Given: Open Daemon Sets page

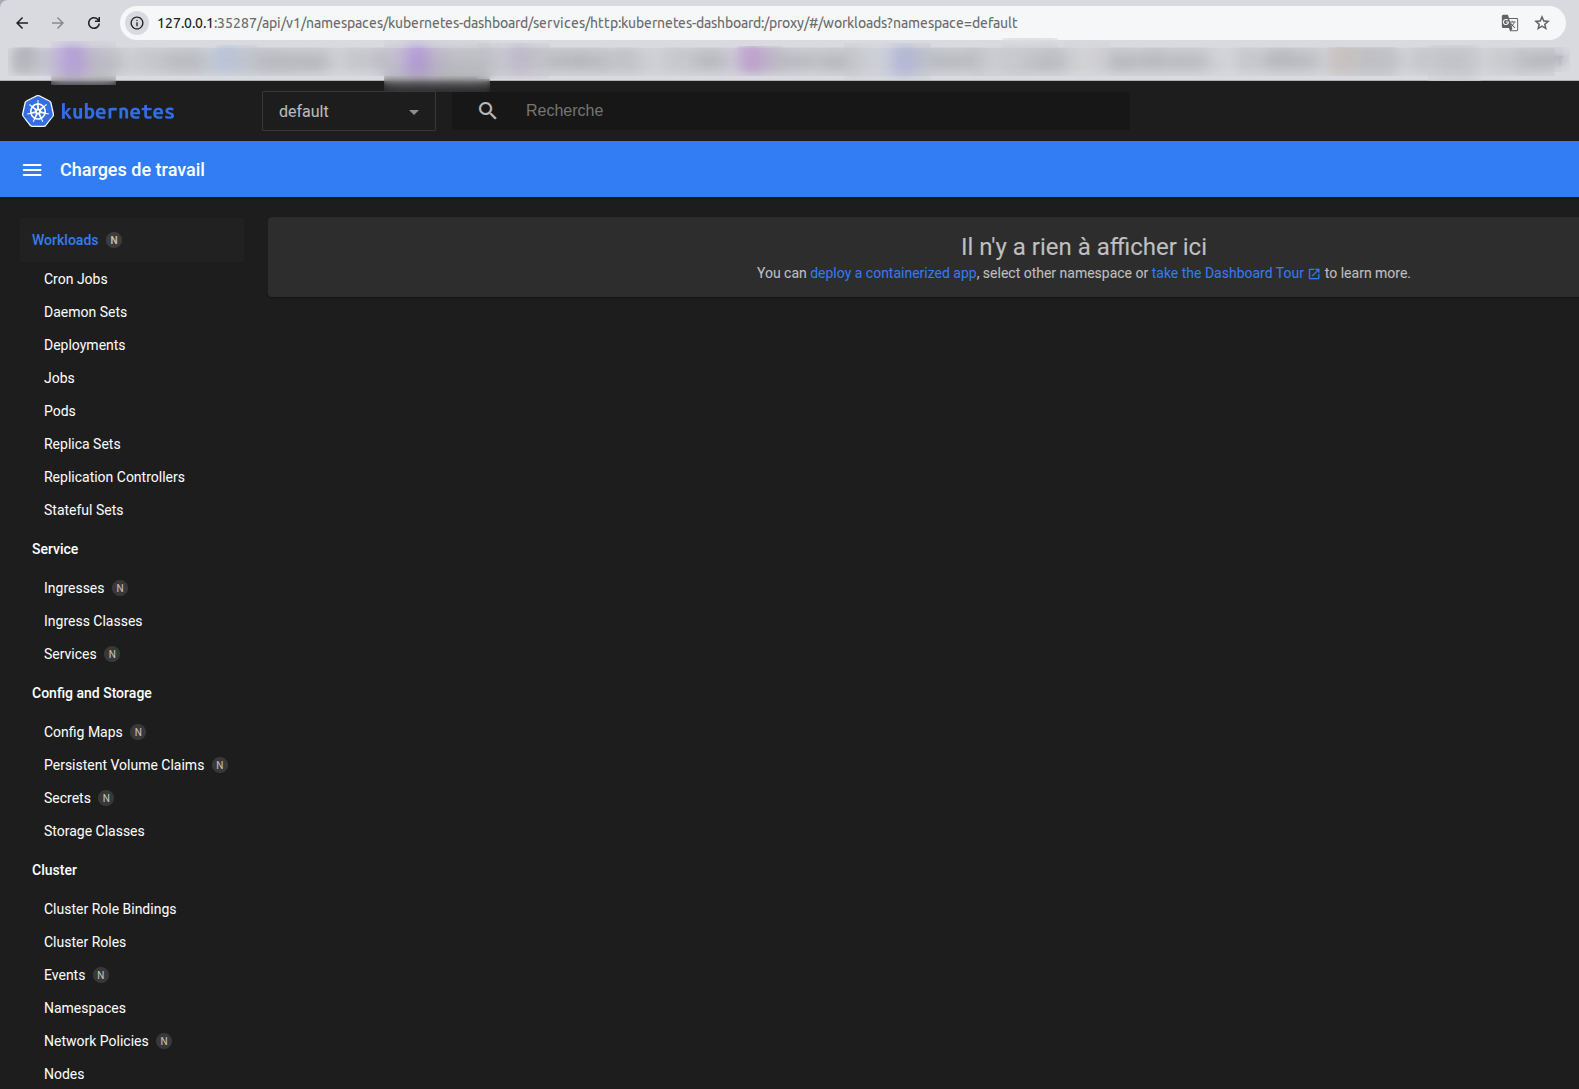Looking at the screenshot, I should (x=85, y=312).
